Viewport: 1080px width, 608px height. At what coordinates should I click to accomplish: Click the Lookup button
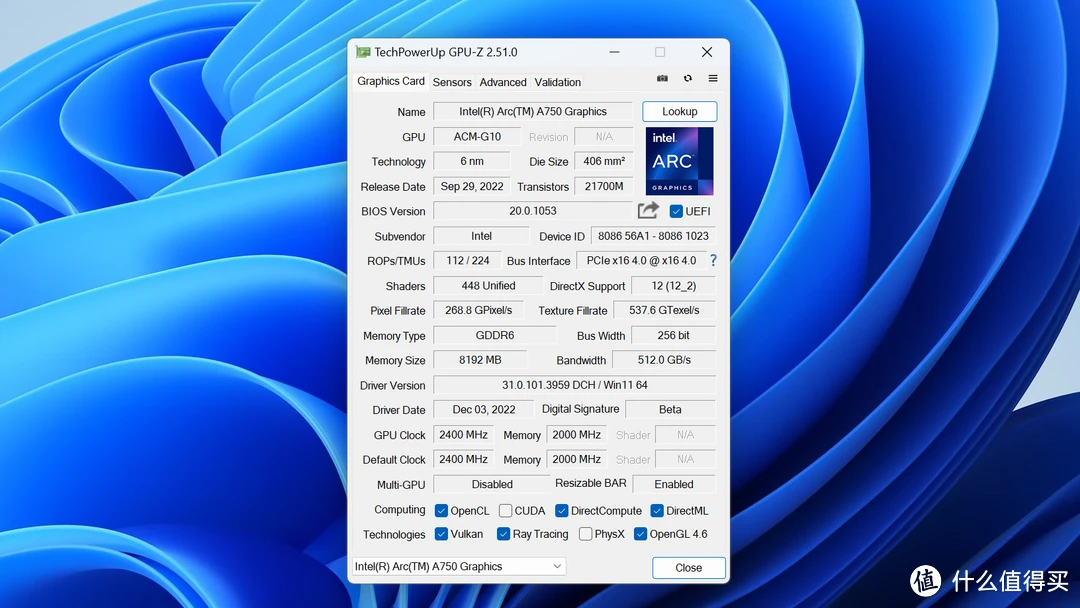680,112
